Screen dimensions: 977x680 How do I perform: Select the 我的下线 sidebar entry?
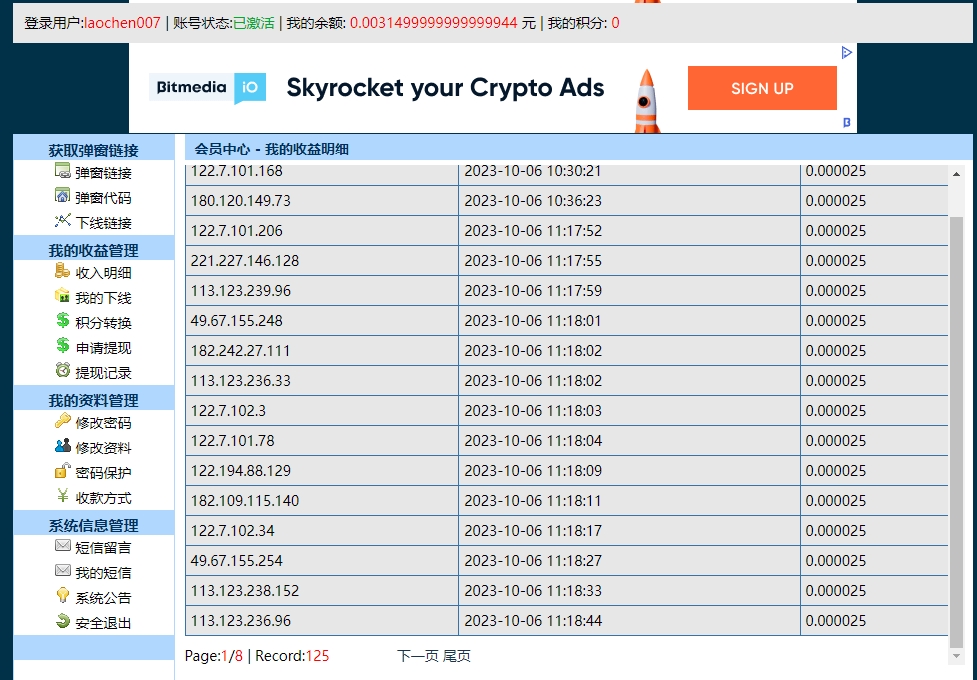click(x=103, y=298)
